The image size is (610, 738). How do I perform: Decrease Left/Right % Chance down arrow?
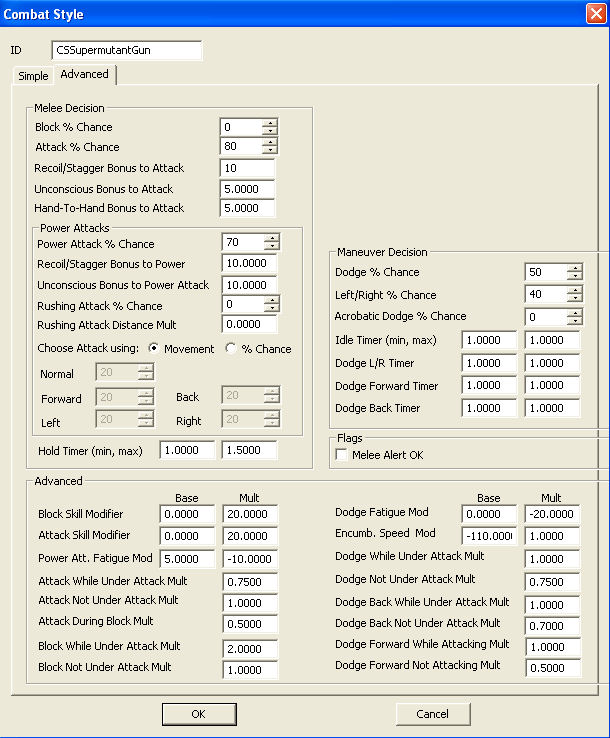point(575,298)
